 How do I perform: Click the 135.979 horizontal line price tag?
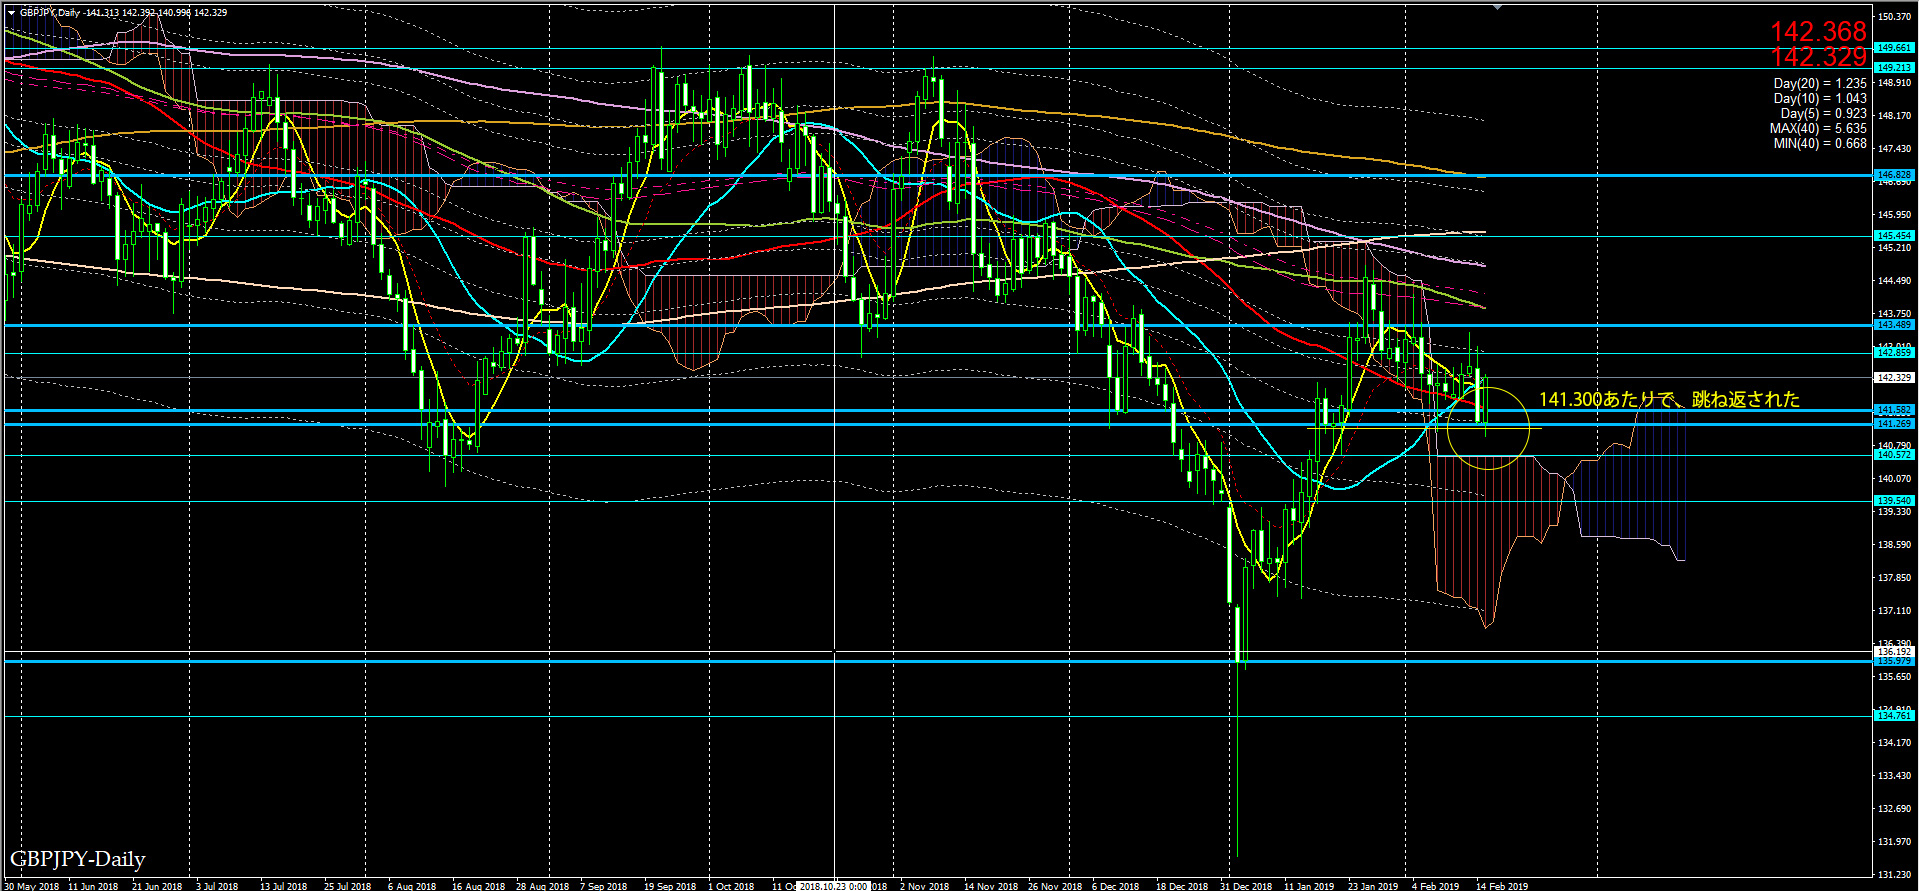(1894, 661)
